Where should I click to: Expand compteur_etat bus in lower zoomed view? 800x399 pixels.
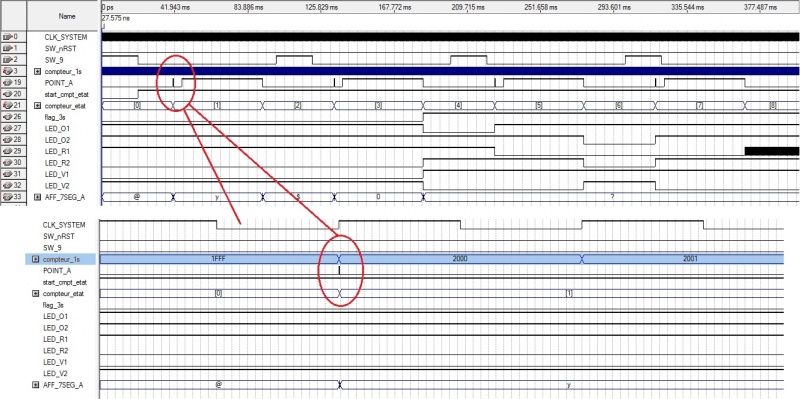click(x=36, y=293)
